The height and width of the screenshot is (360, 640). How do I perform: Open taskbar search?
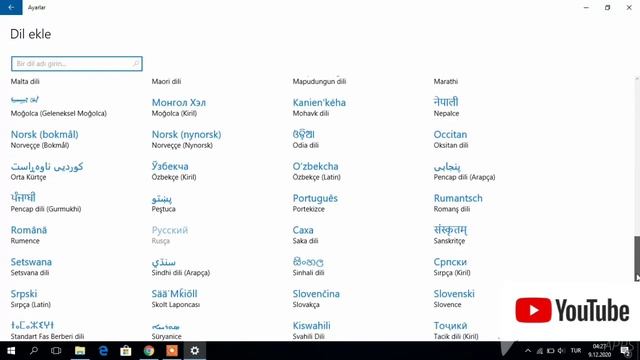(34, 351)
